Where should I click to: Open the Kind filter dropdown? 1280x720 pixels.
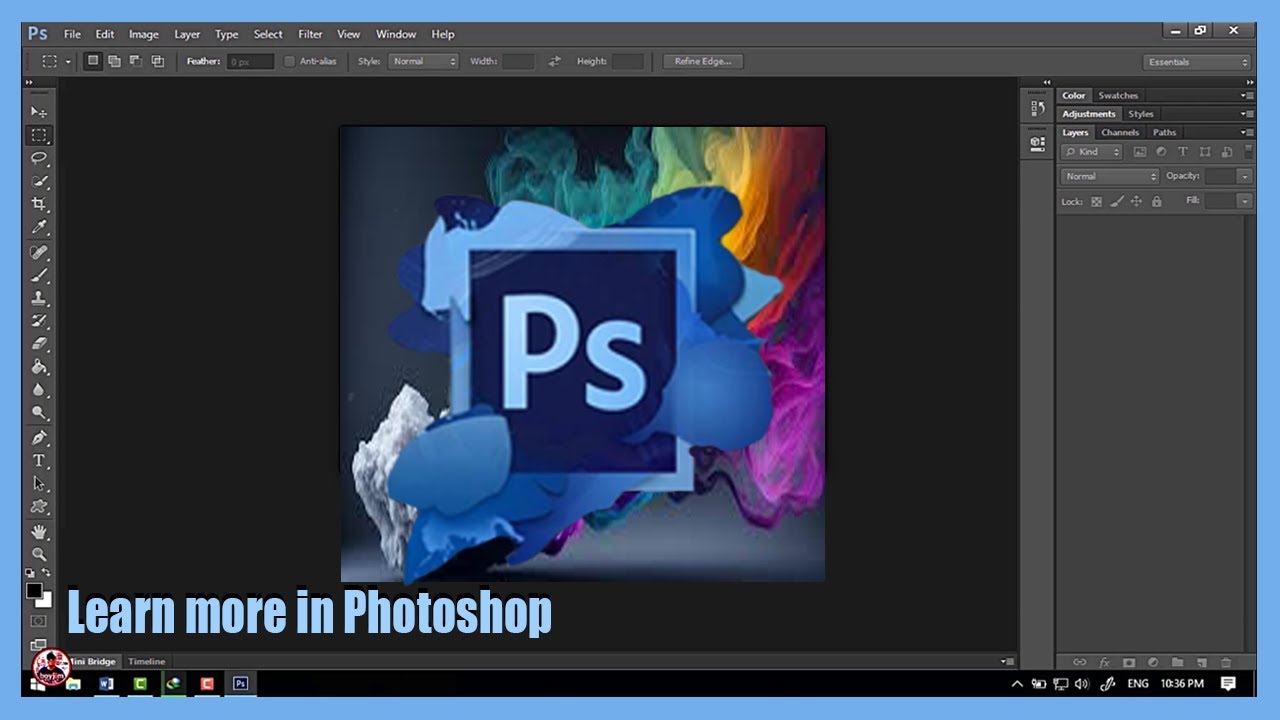point(1093,152)
